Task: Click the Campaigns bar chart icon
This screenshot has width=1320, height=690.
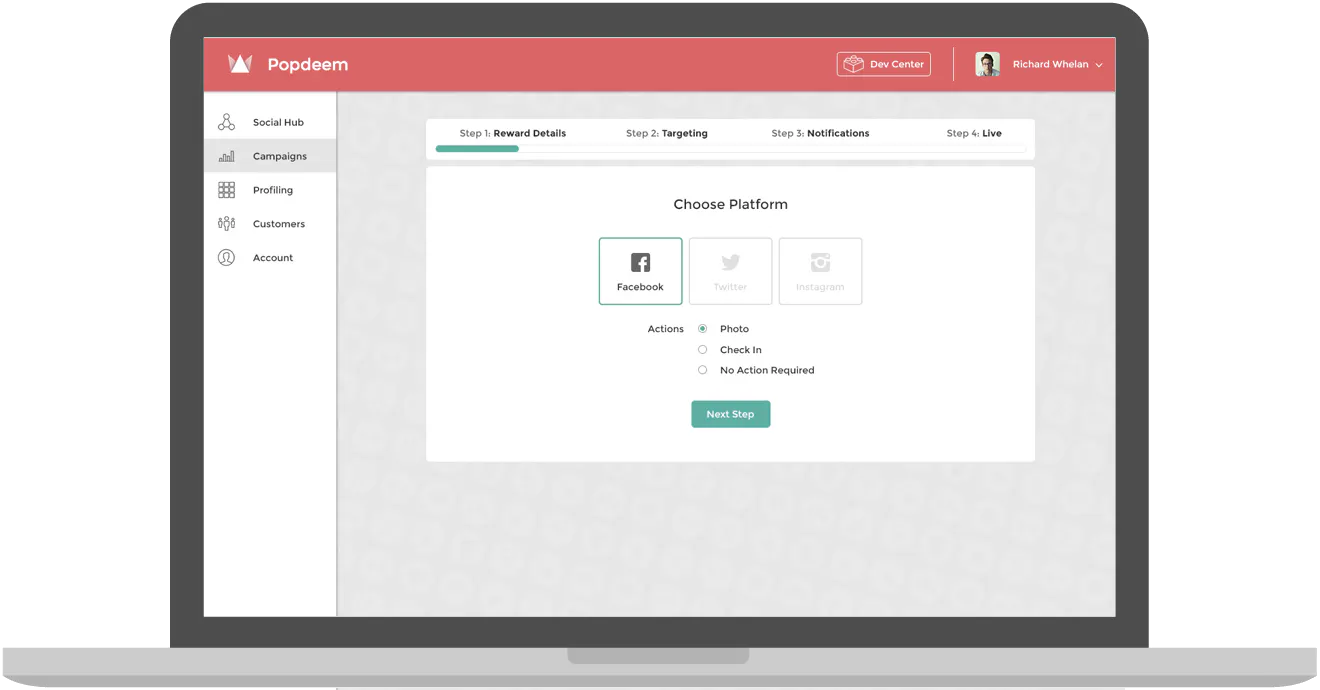Action: click(x=227, y=156)
